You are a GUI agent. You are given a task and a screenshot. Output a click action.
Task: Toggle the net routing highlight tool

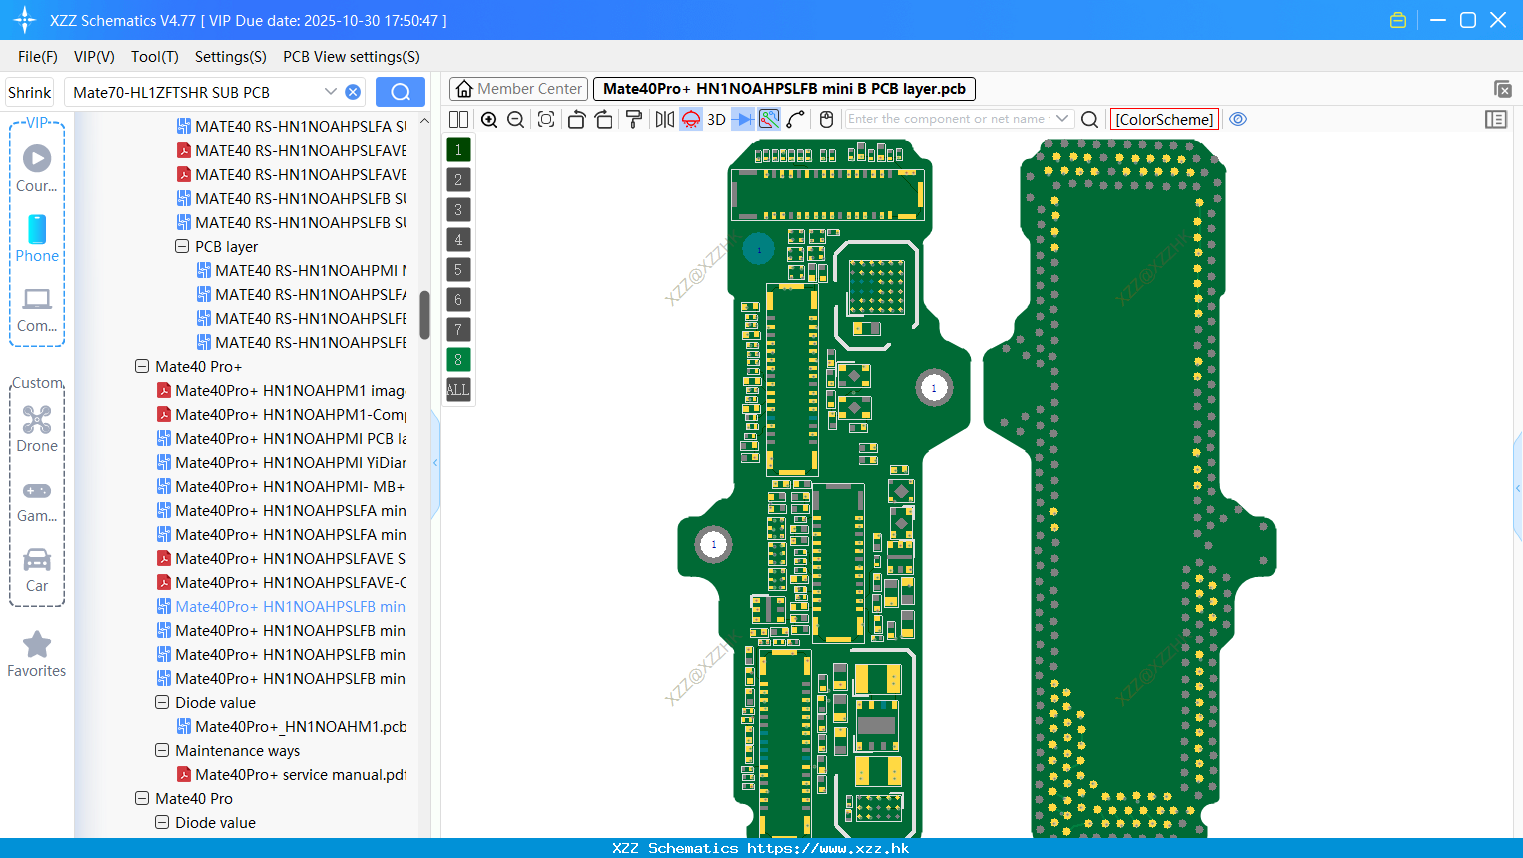coord(769,119)
